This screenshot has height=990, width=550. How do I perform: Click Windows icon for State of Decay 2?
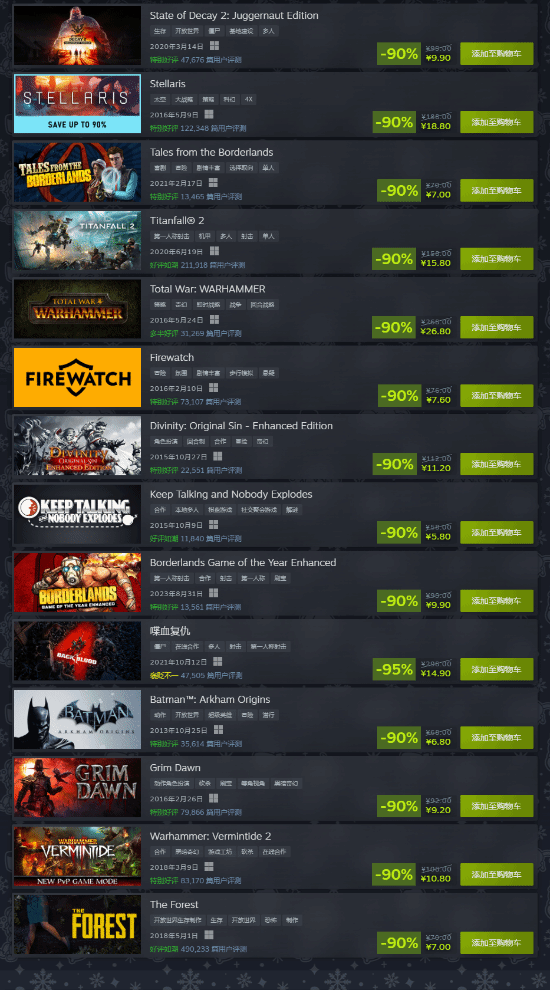click(213, 46)
